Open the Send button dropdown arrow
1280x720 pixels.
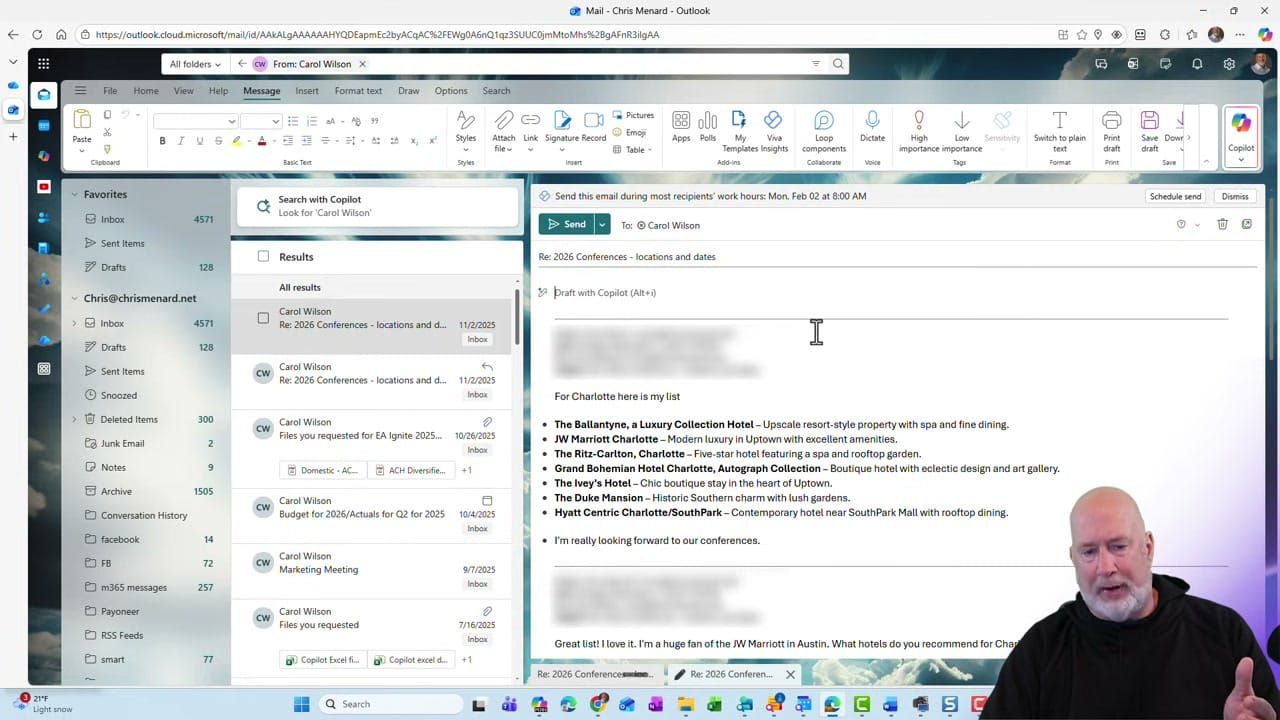click(601, 224)
